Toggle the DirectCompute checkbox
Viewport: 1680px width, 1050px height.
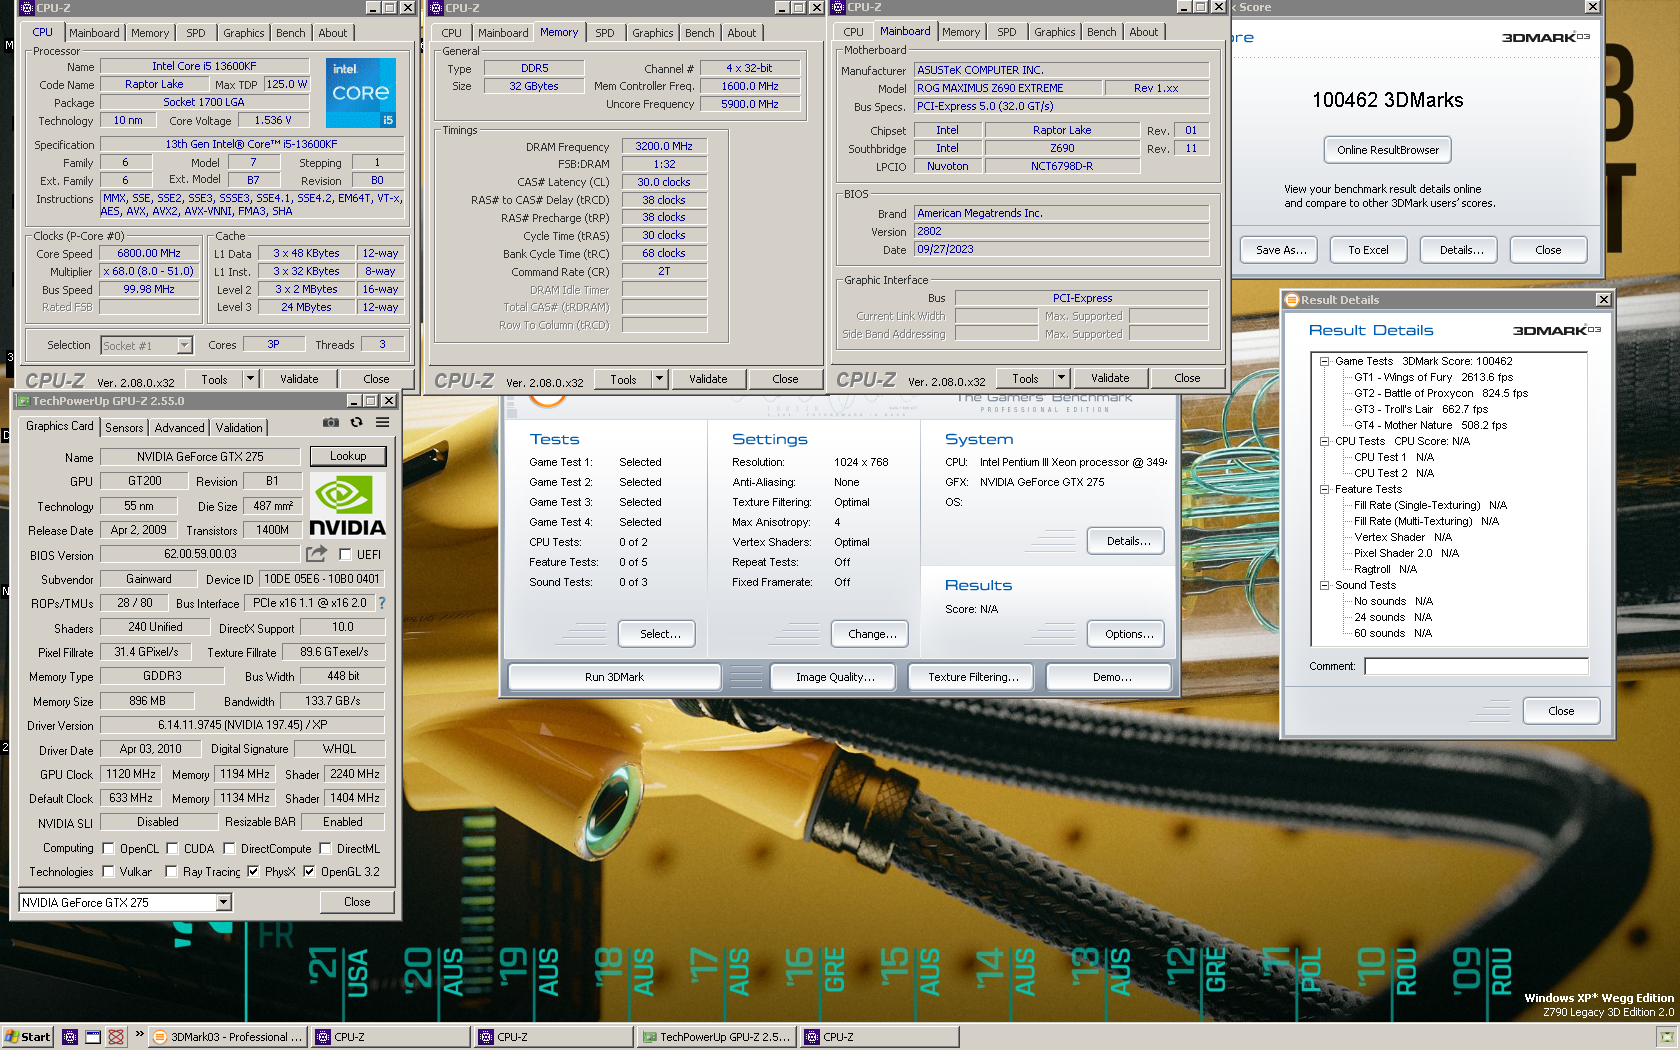tap(229, 848)
